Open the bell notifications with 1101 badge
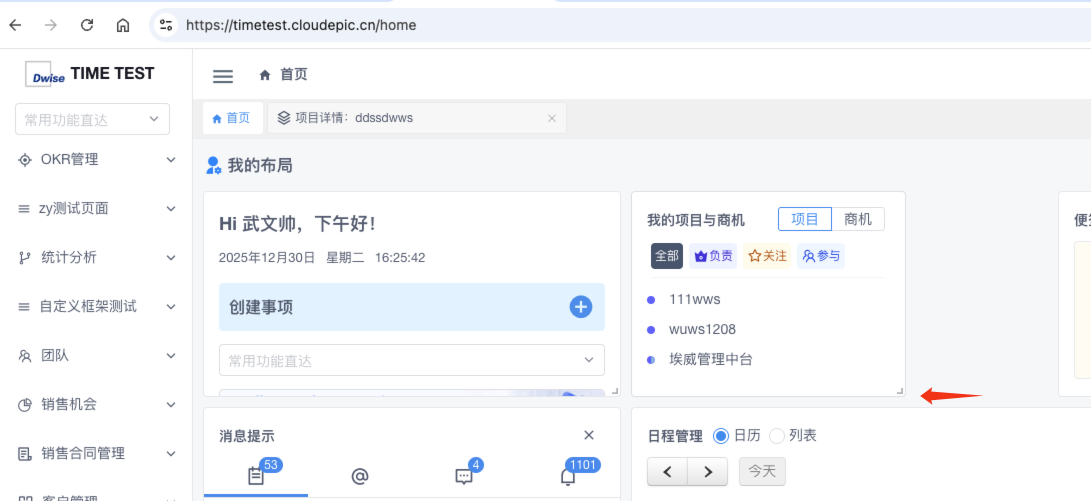 tap(568, 477)
